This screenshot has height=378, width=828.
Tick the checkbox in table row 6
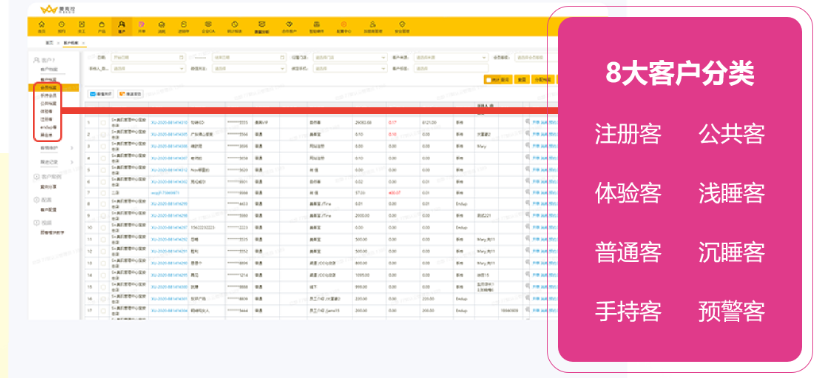coord(103,181)
